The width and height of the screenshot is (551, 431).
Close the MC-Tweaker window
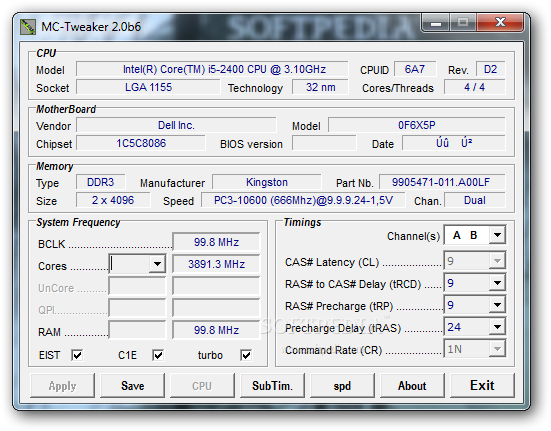pos(500,23)
